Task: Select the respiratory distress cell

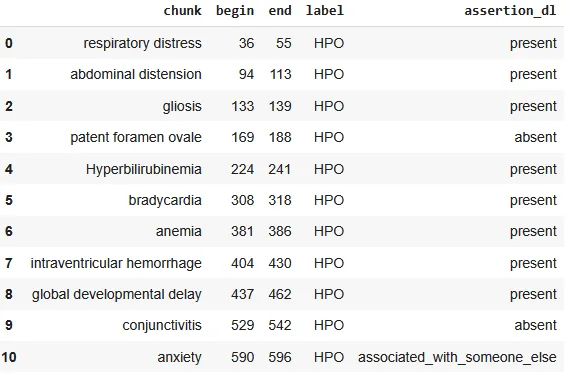Action: (x=142, y=43)
